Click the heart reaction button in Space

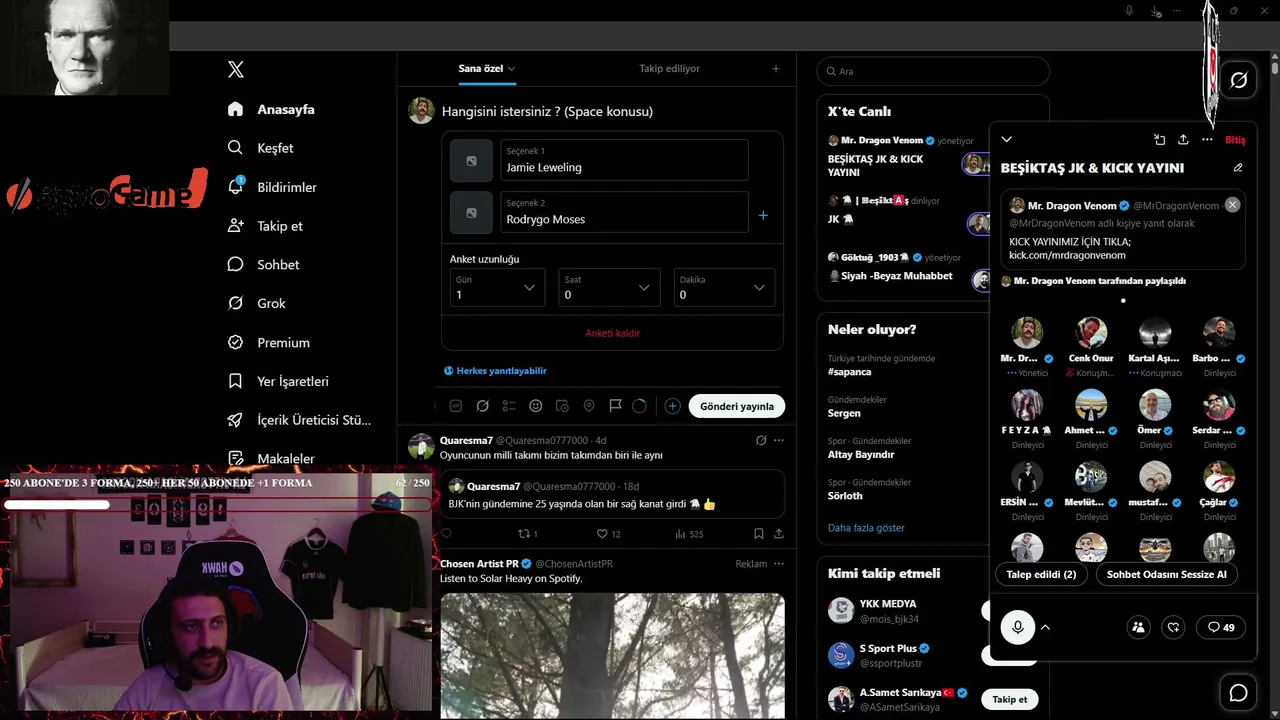pos(1174,628)
